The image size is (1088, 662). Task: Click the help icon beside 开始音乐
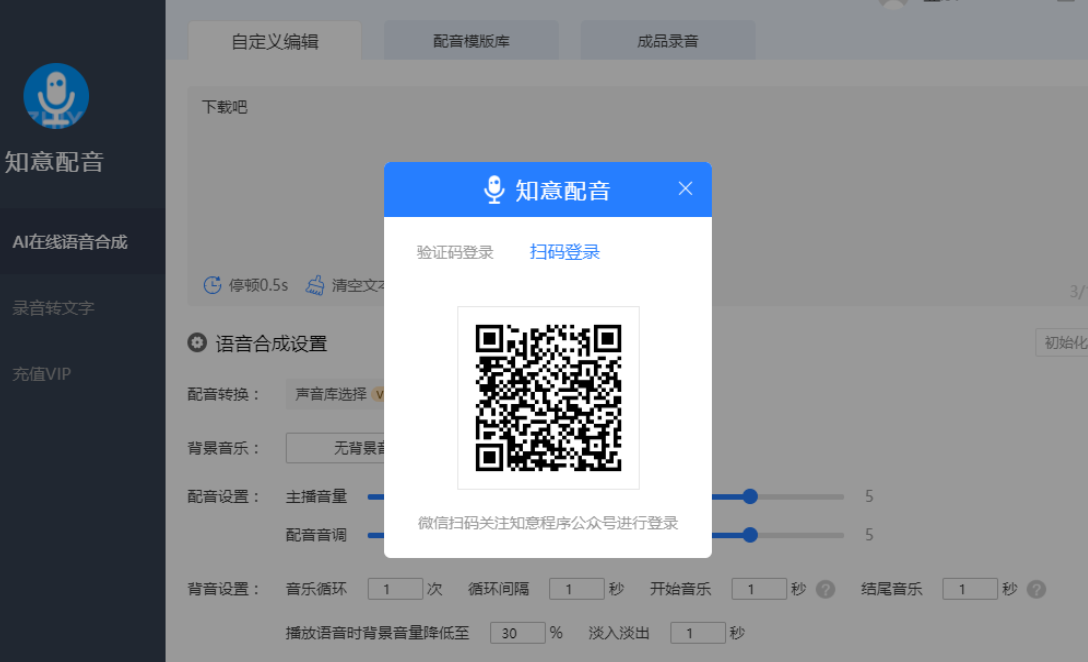825,589
